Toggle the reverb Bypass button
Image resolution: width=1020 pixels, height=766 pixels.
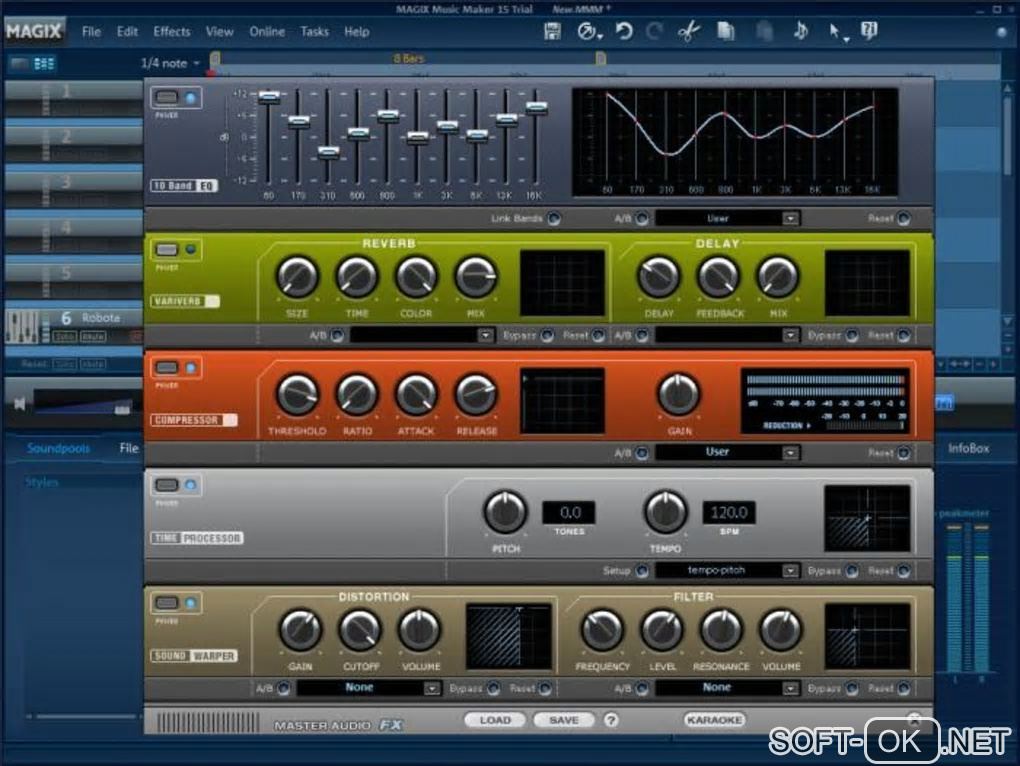click(x=547, y=336)
